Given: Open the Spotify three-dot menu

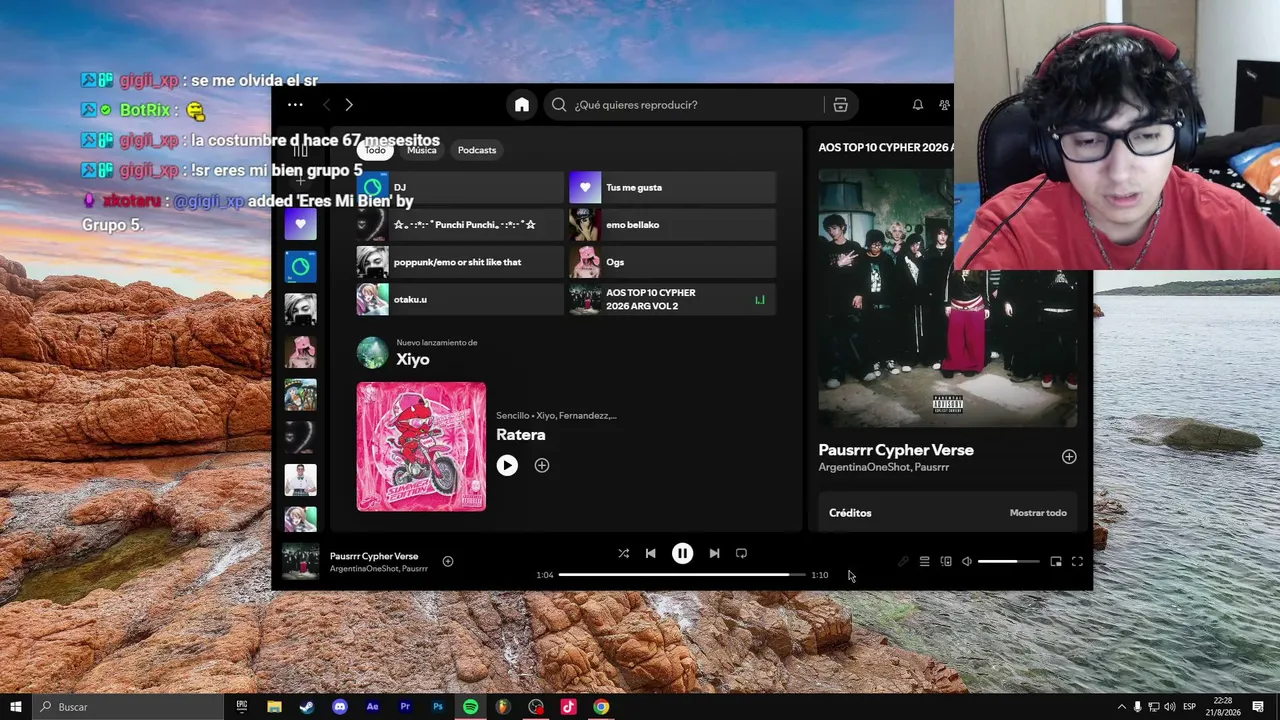Looking at the screenshot, I should point(295,105).
